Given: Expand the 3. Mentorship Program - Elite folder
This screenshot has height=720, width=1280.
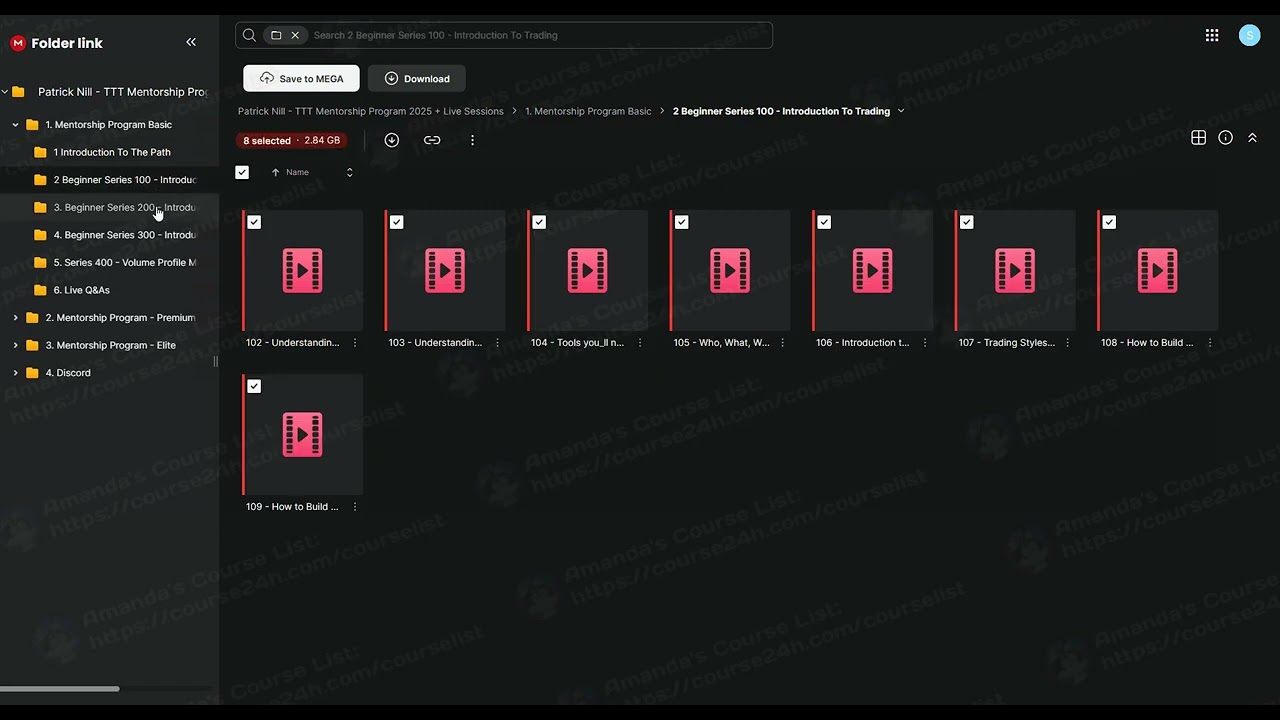Looking at the screenshot, I should 15,345.
